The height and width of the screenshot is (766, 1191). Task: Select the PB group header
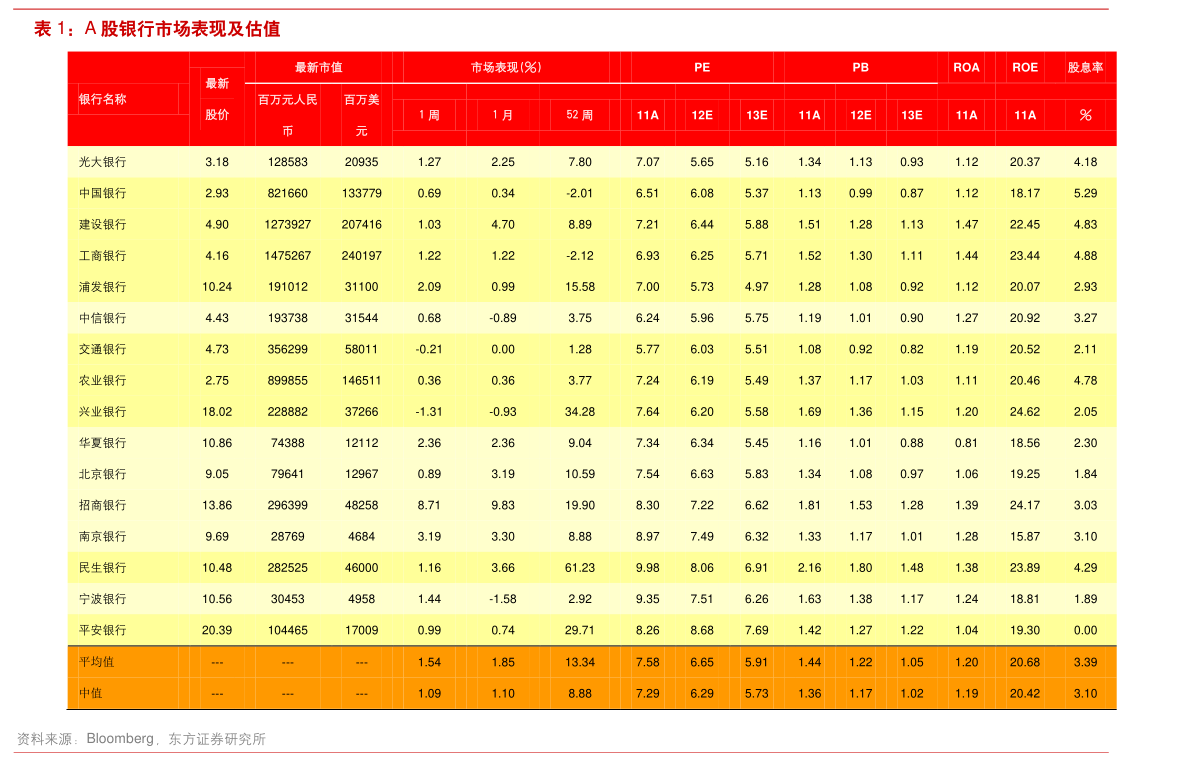click(860, 67)
